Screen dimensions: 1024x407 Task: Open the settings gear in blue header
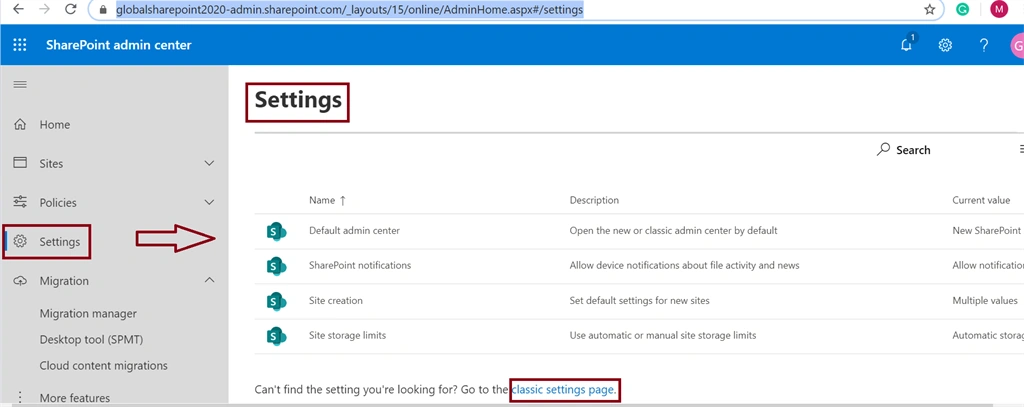pyautogui.click(x=945, y=45)
